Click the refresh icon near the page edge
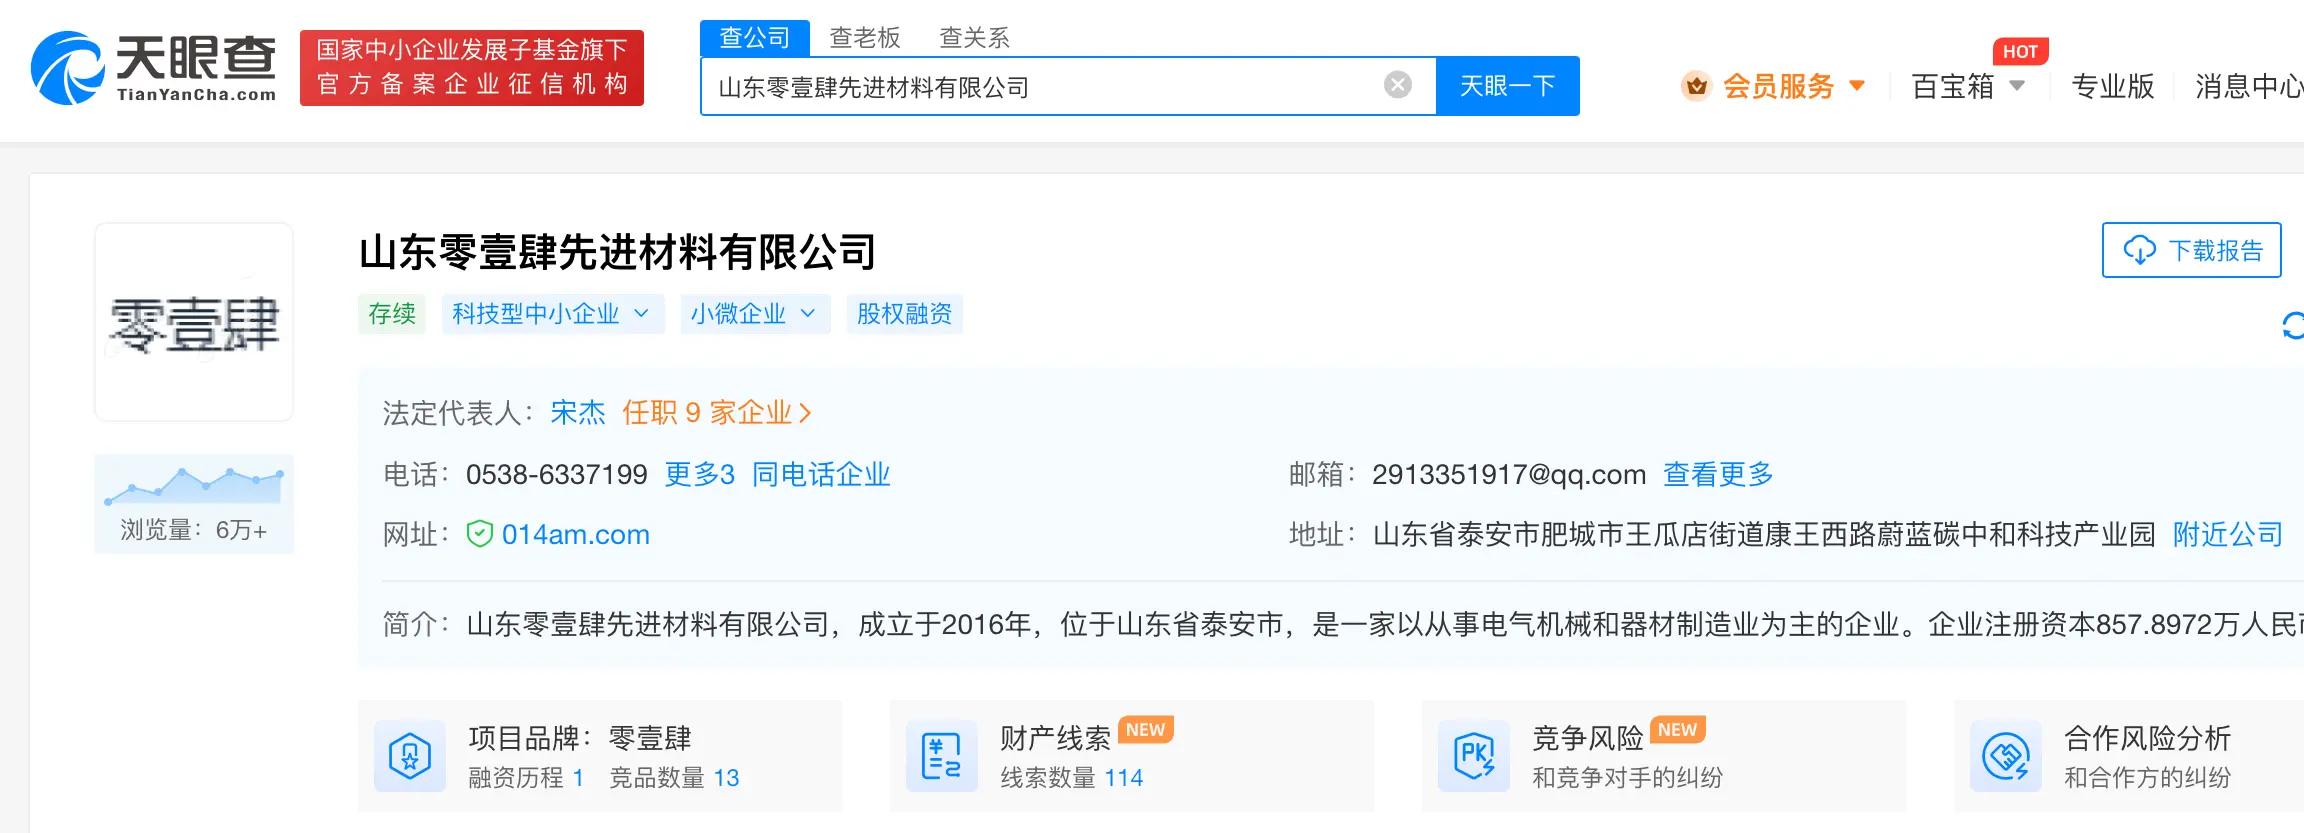2304x833 pixels. [2294, 325]
